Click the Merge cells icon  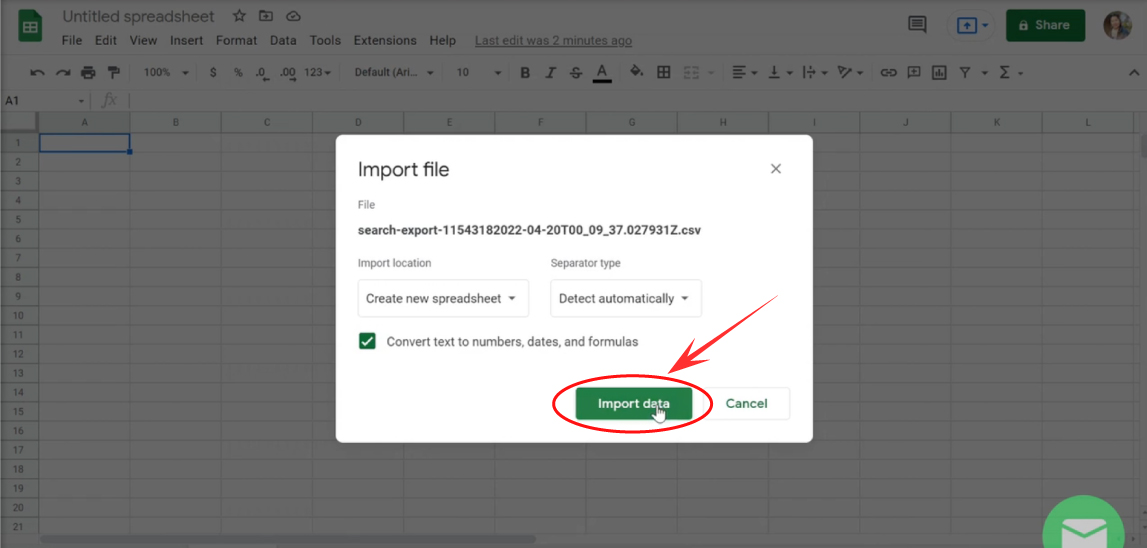click(x=691, y=72)
